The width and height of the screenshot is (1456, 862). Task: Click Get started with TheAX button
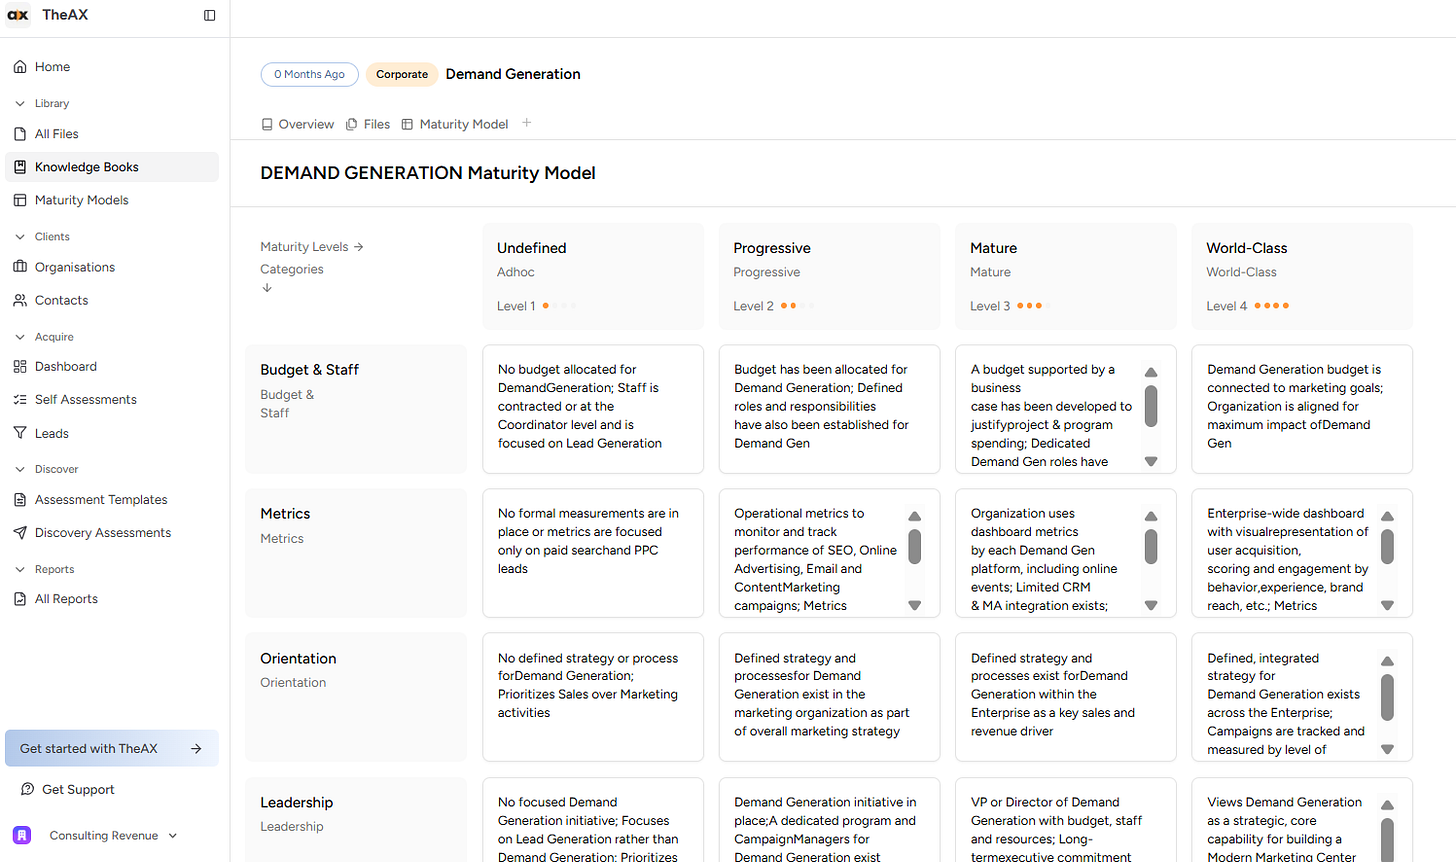tap(112, 748)
